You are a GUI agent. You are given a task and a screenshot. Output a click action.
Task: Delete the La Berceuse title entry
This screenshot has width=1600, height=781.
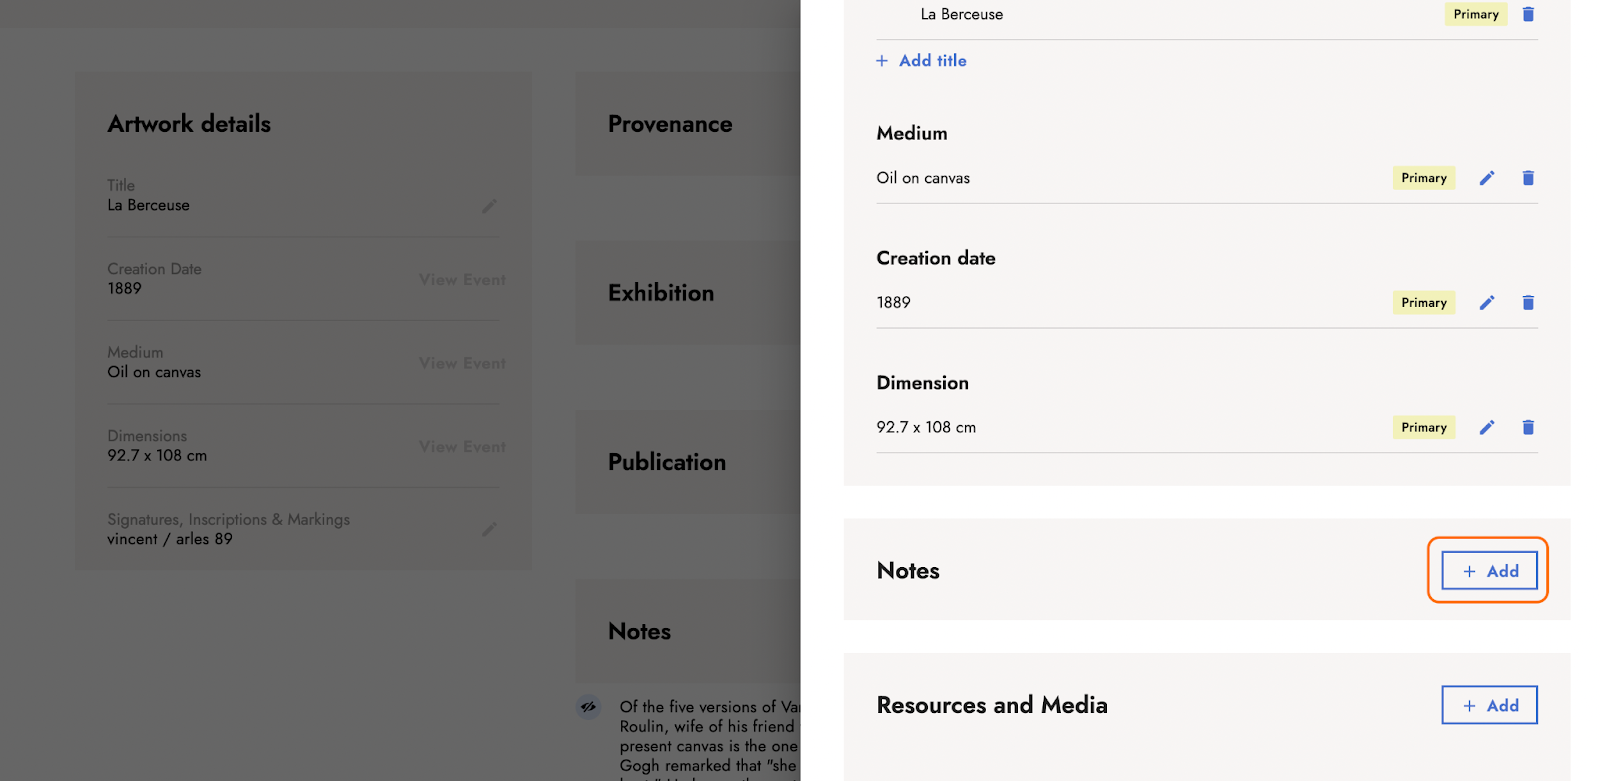point(1528,14)
